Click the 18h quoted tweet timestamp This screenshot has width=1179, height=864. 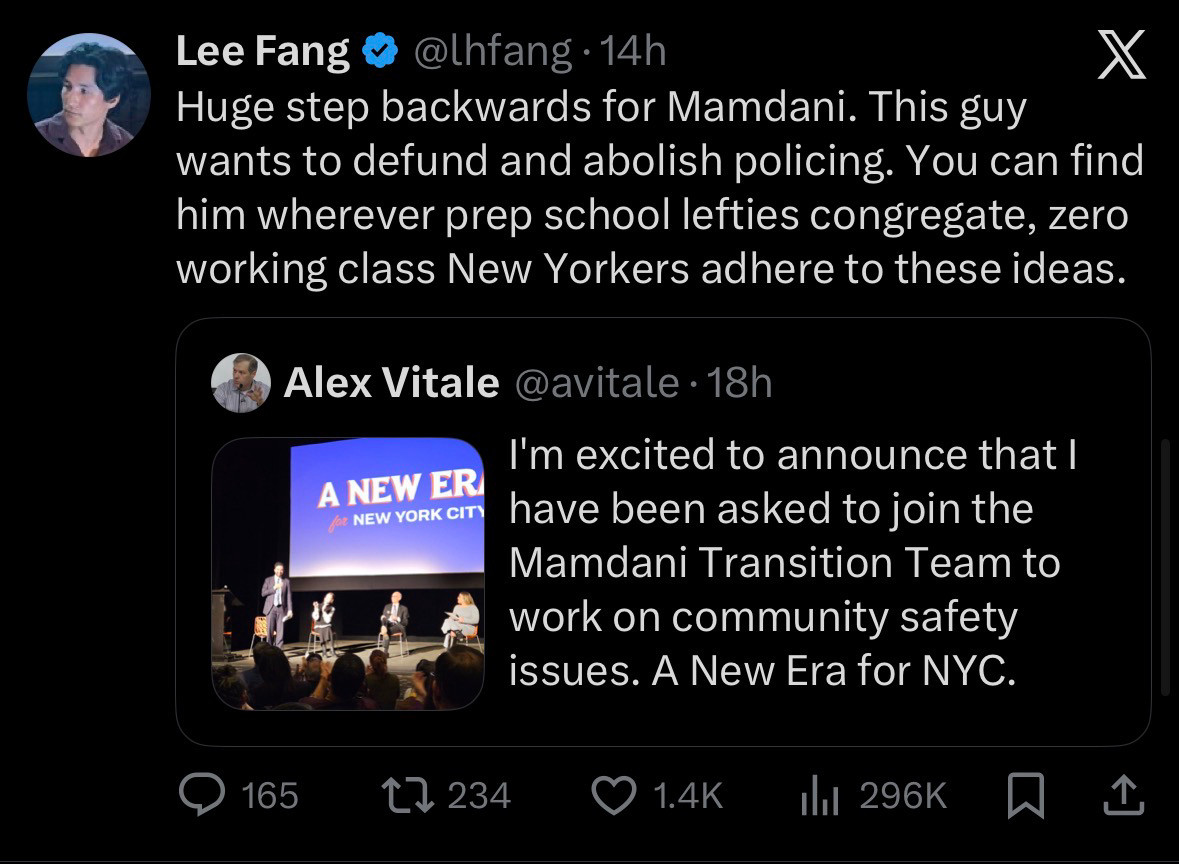(x=739, y=382)
